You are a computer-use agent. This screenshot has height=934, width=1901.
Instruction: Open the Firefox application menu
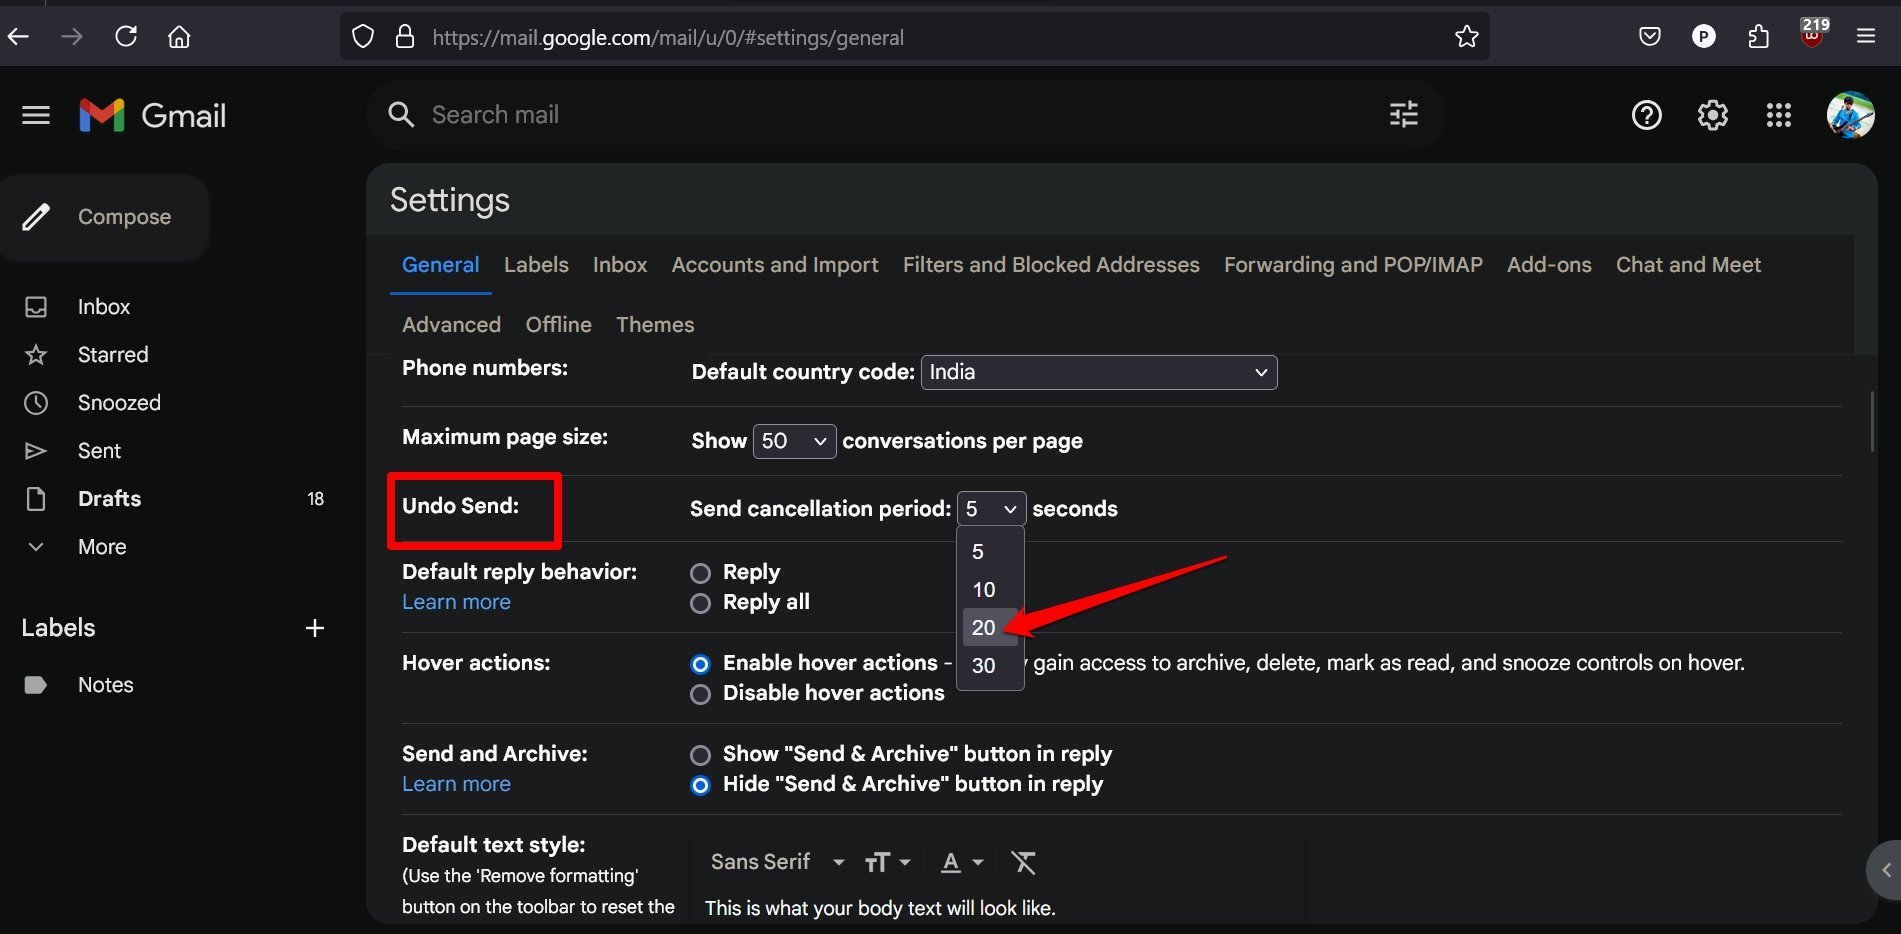[1866, 36]
